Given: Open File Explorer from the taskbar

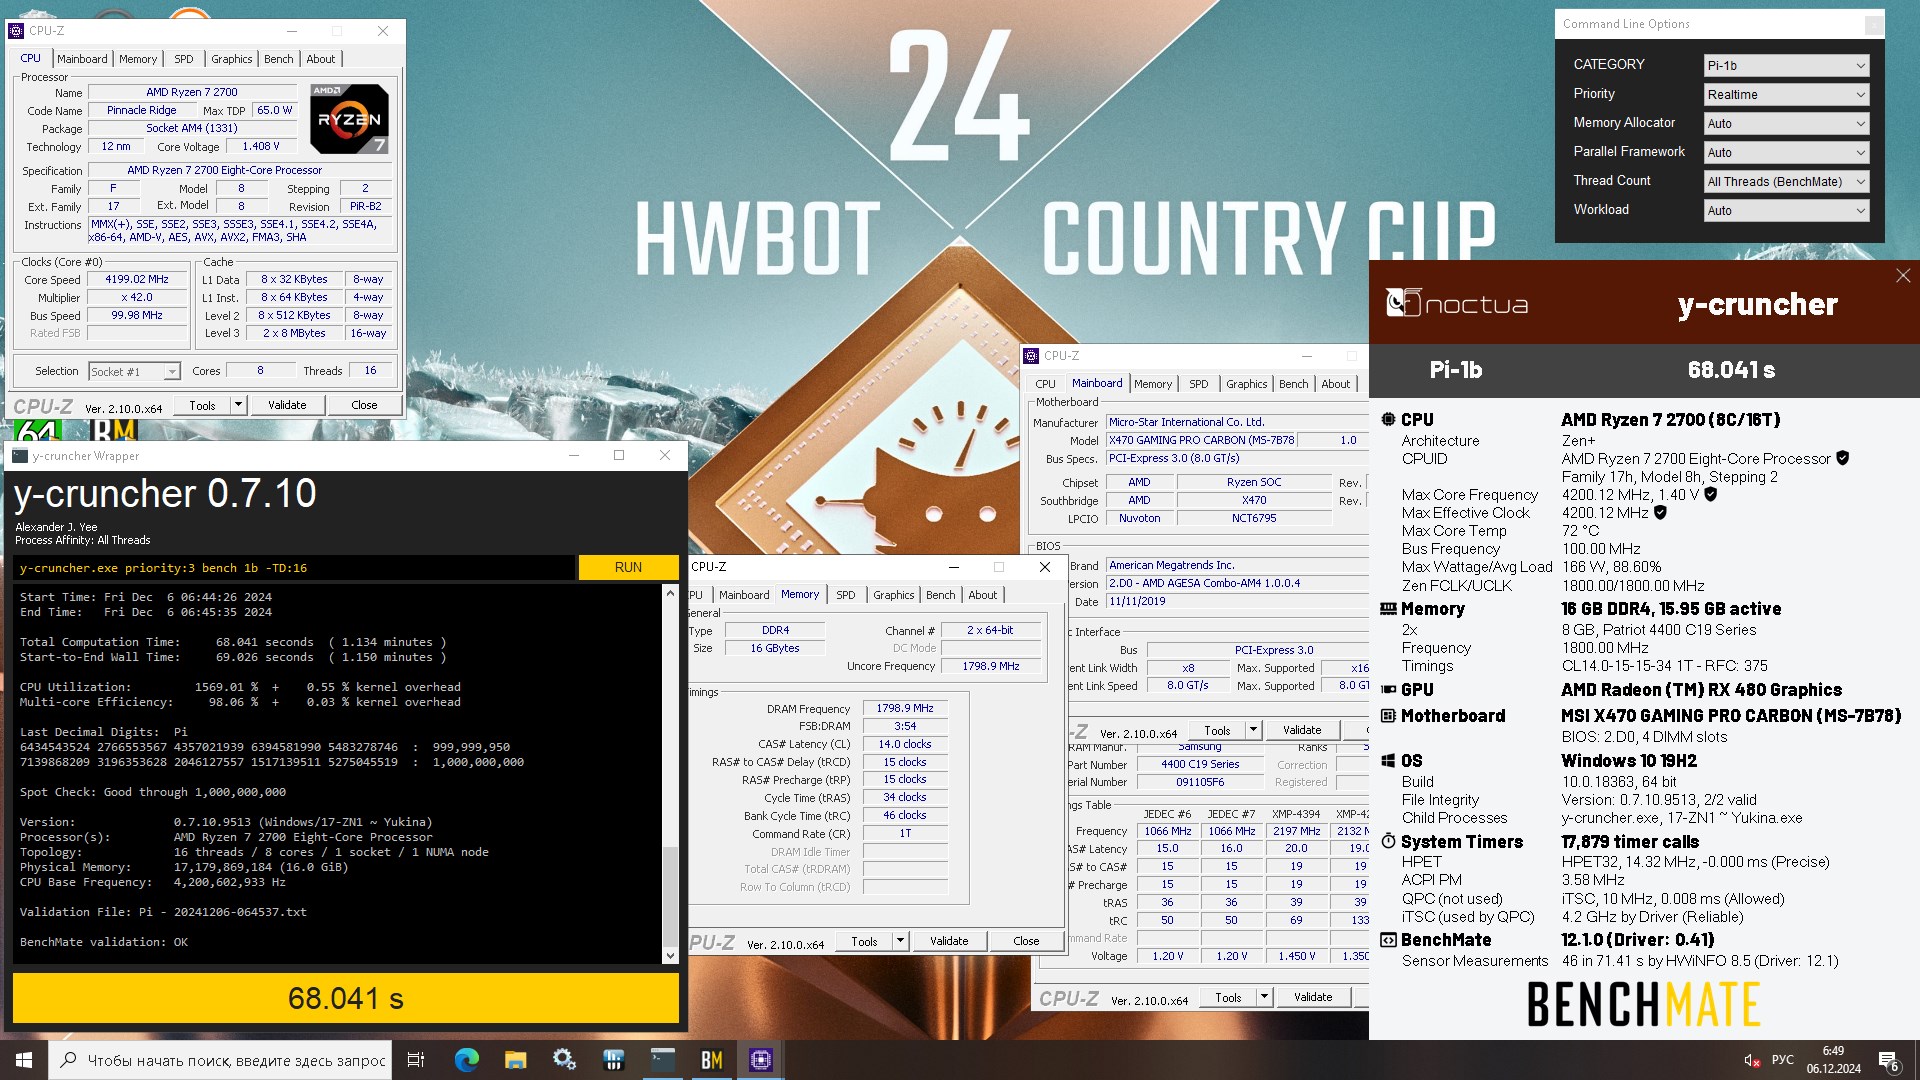Looking at the screenshot, I should [x=515, y=1060].
